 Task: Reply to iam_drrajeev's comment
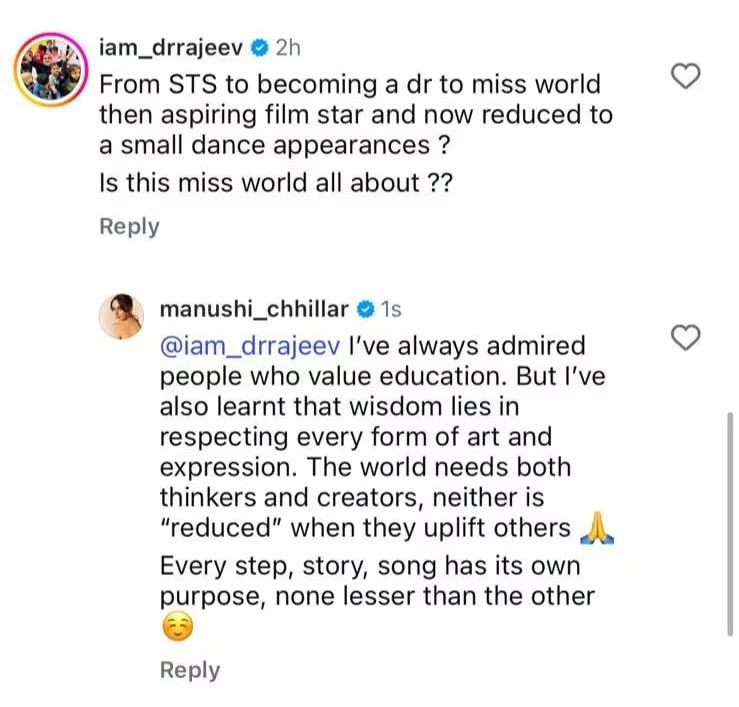129,227
